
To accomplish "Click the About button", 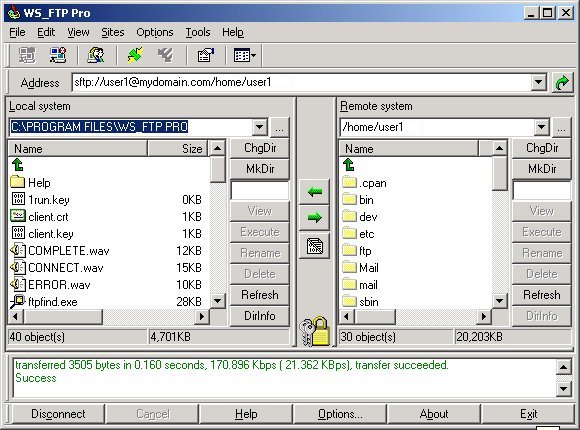I will 434,414.
